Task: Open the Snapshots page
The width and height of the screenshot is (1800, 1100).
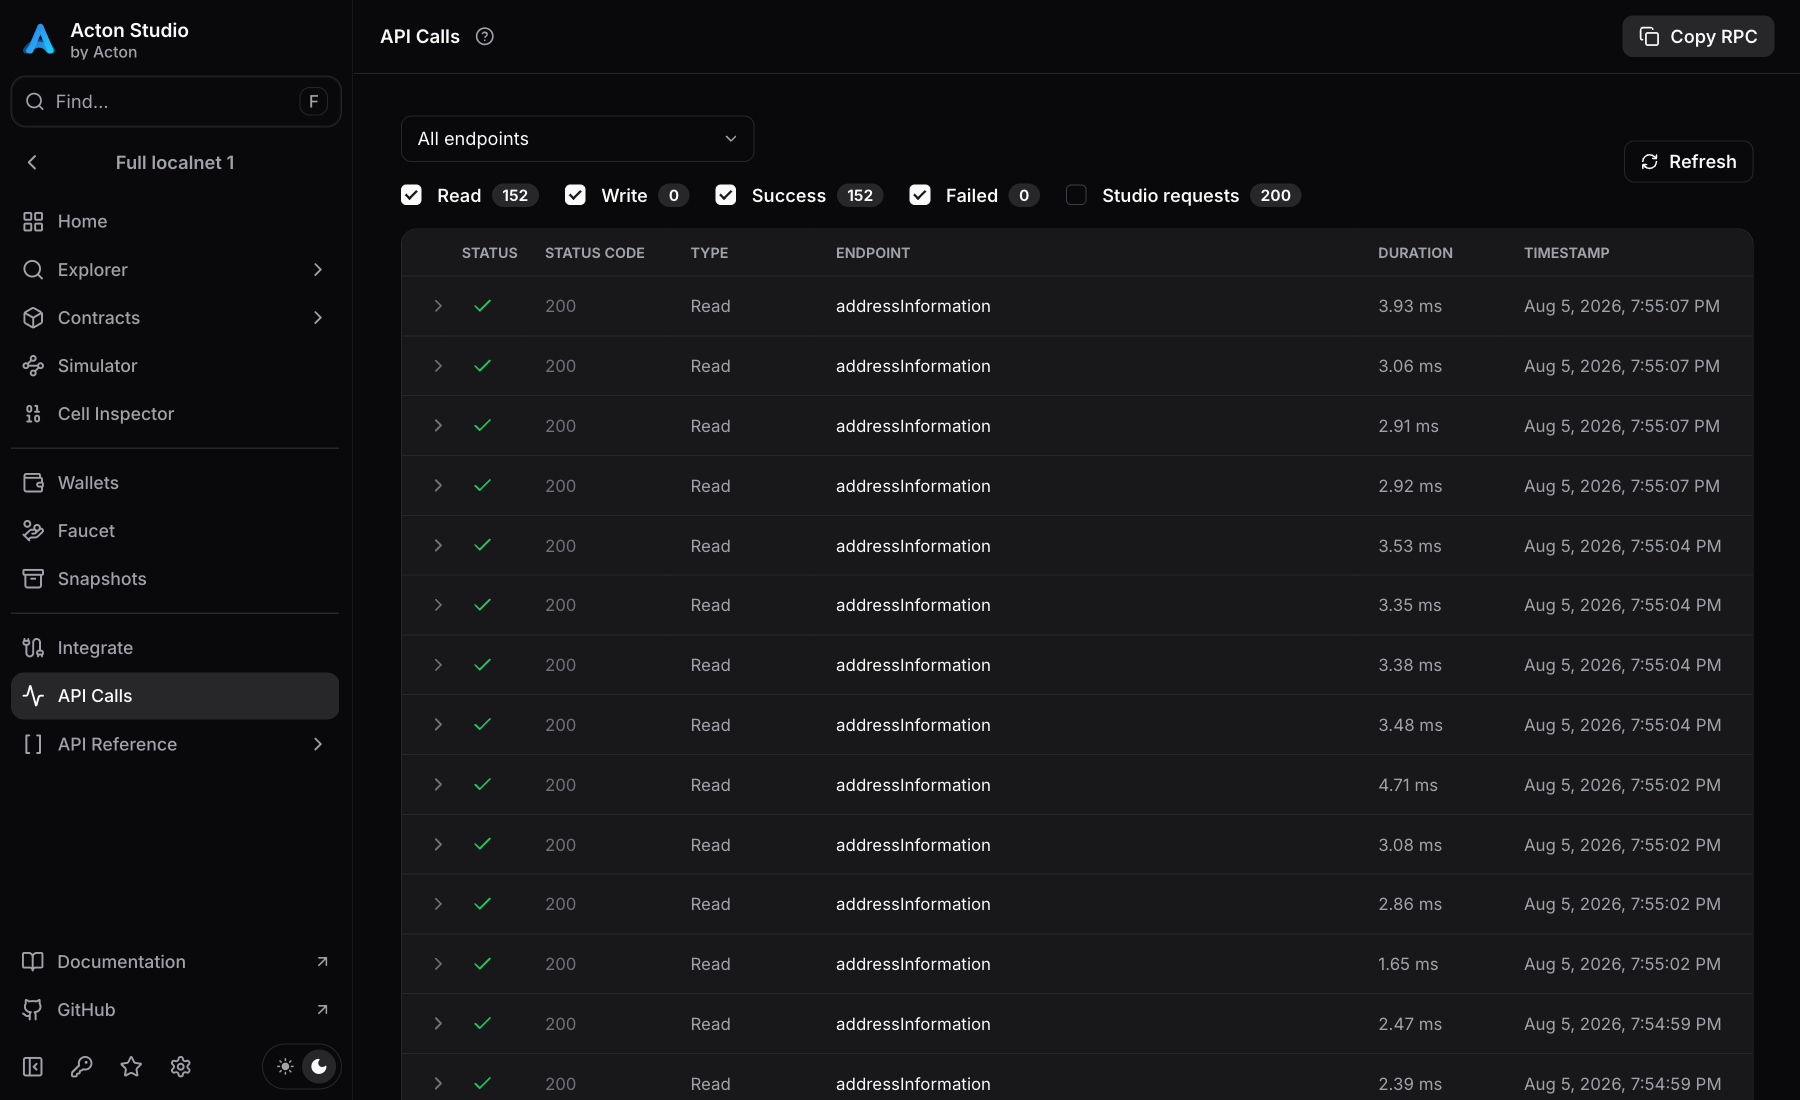Action: pyautogui.click(x=175, y=579)
